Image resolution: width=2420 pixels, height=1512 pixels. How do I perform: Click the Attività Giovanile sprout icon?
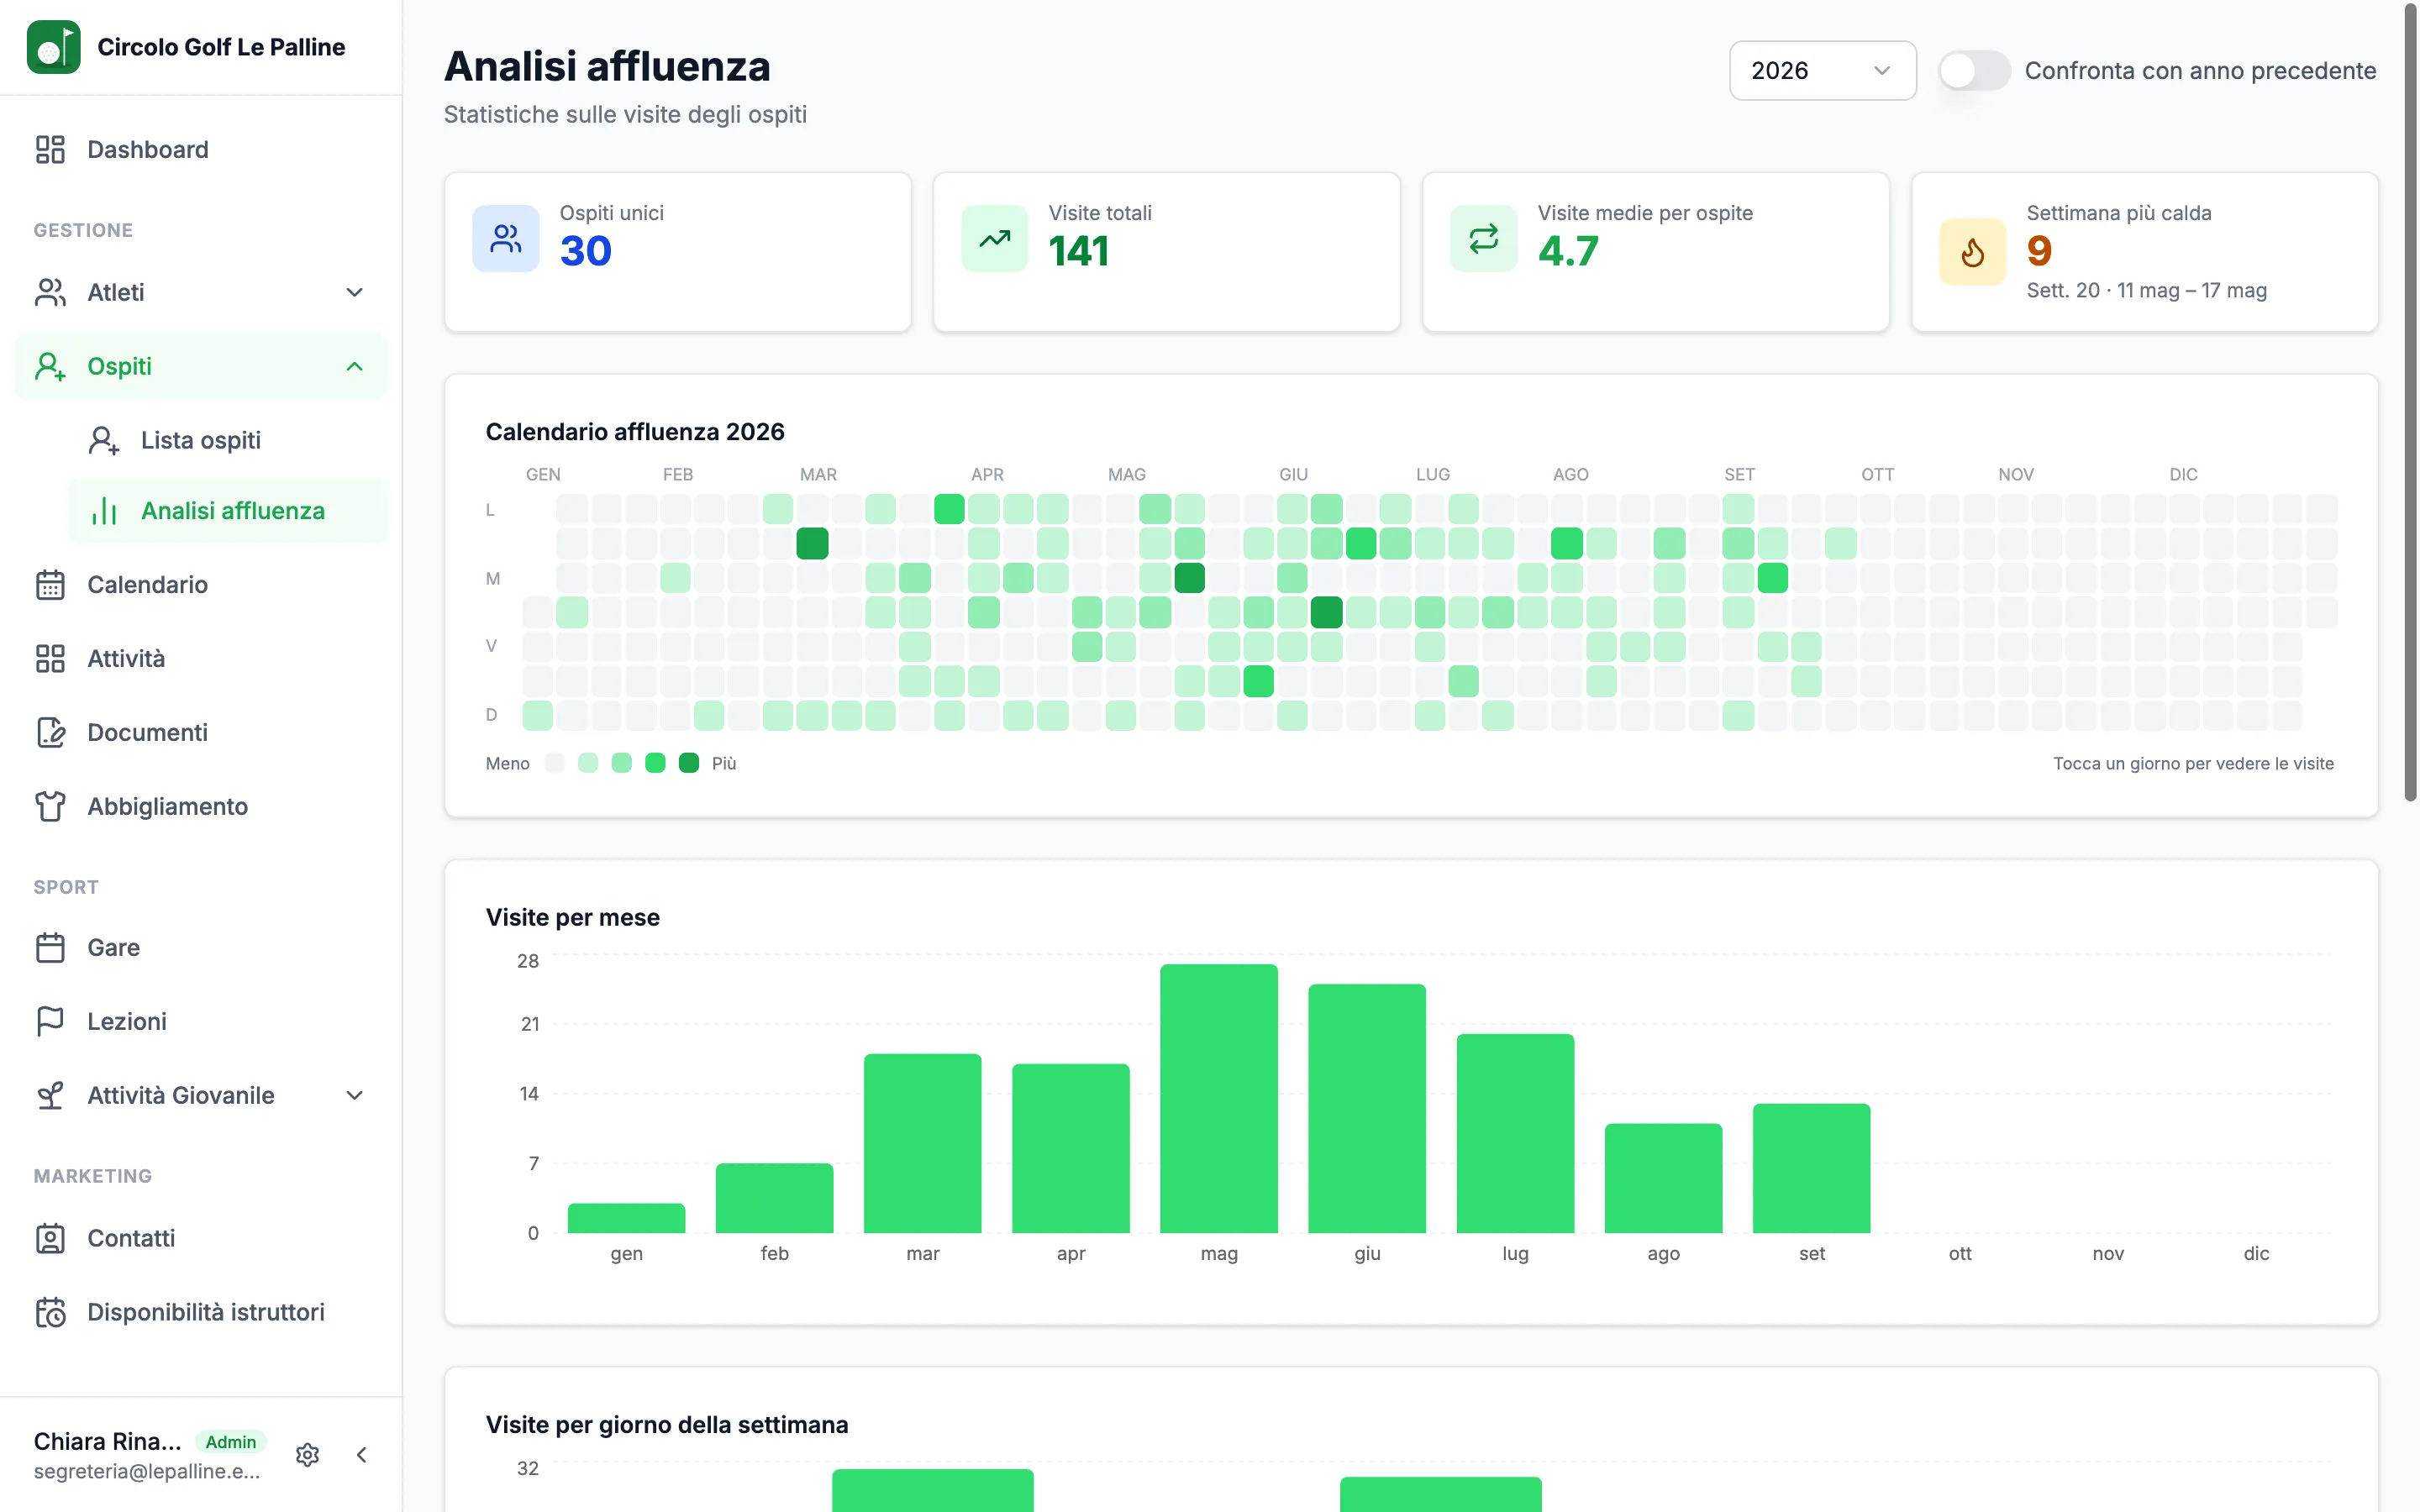50,1095
